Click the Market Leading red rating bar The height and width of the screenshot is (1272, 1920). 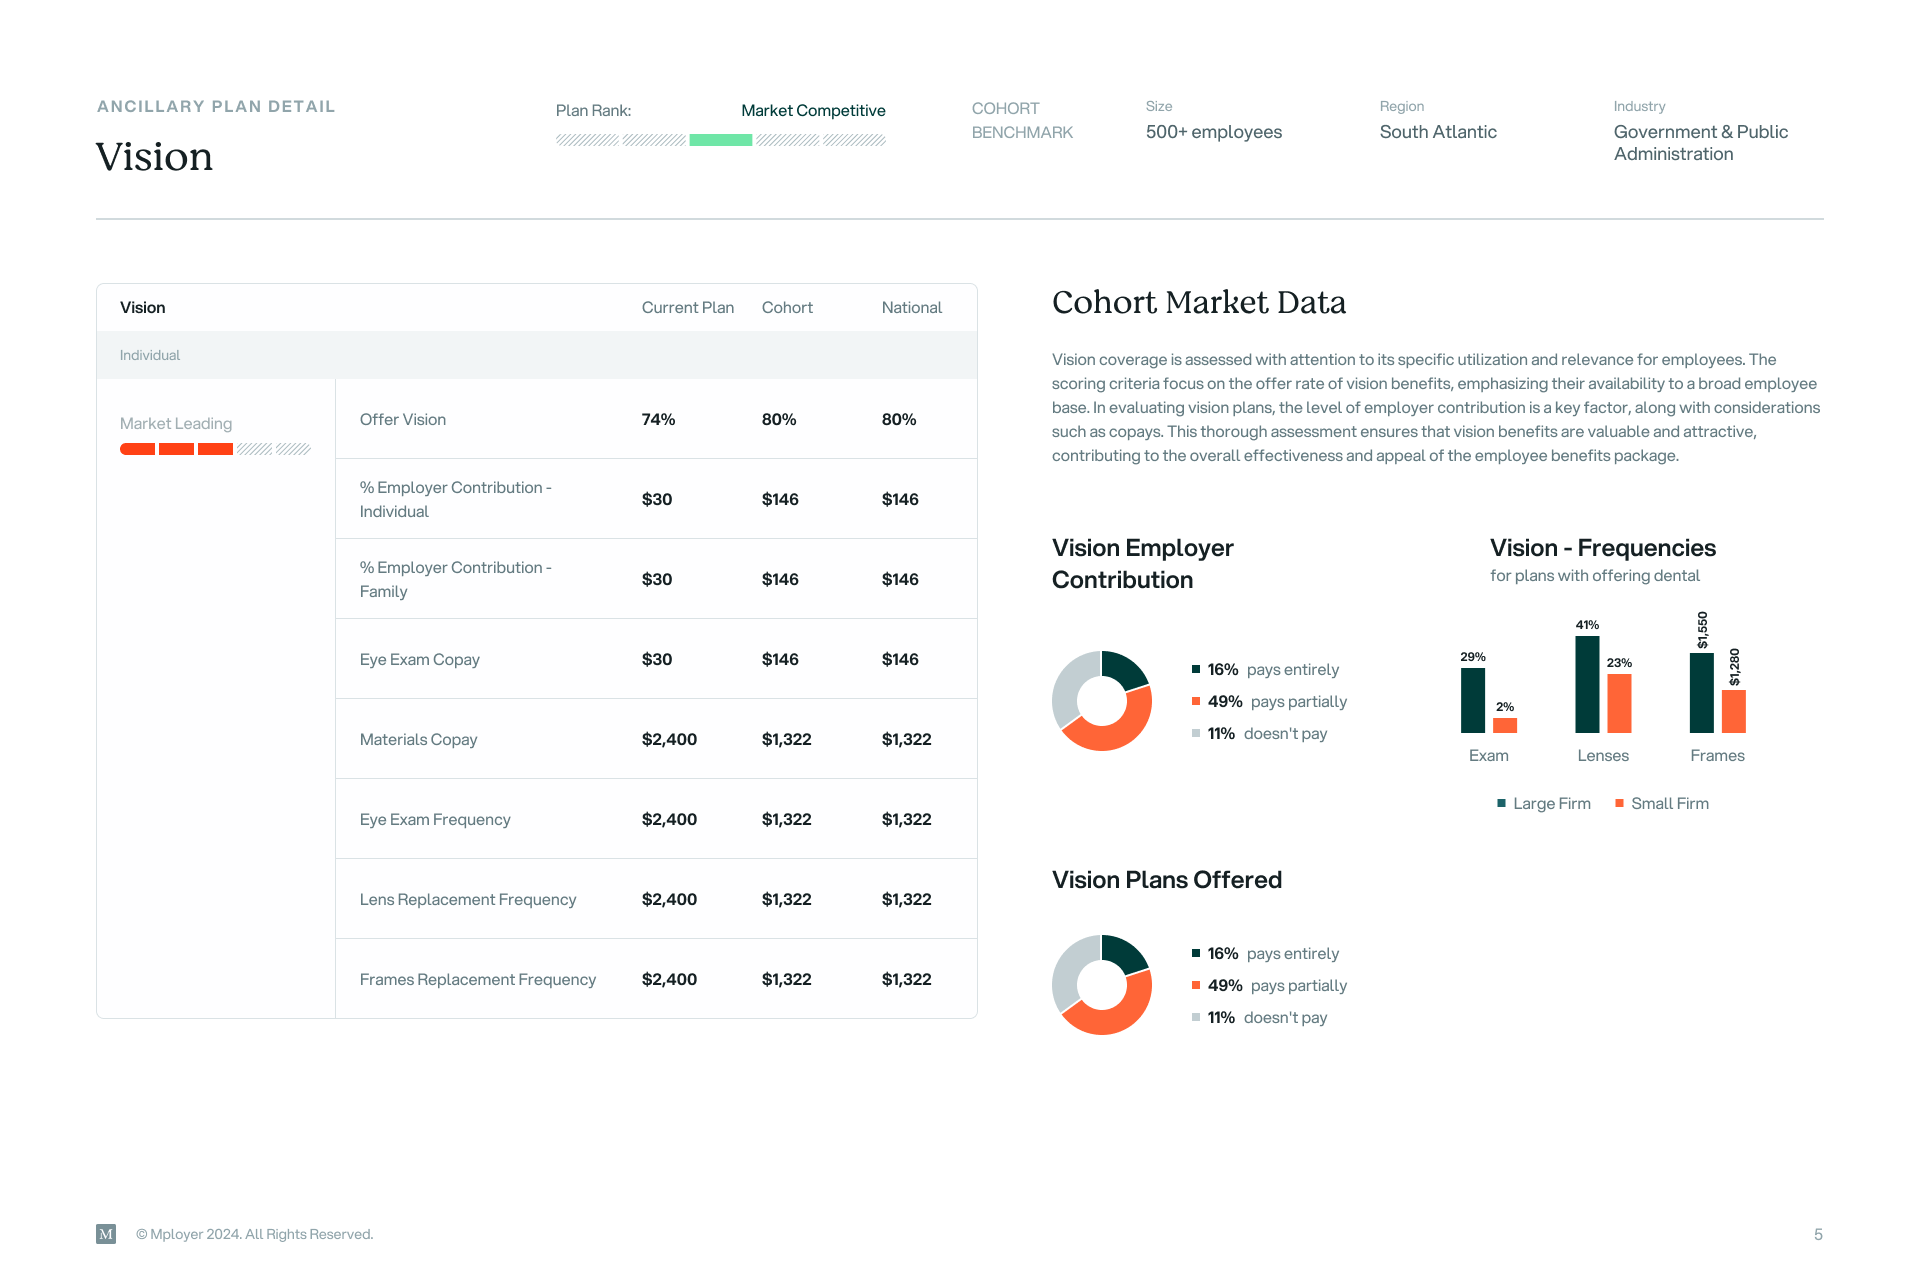pos(176,450)
